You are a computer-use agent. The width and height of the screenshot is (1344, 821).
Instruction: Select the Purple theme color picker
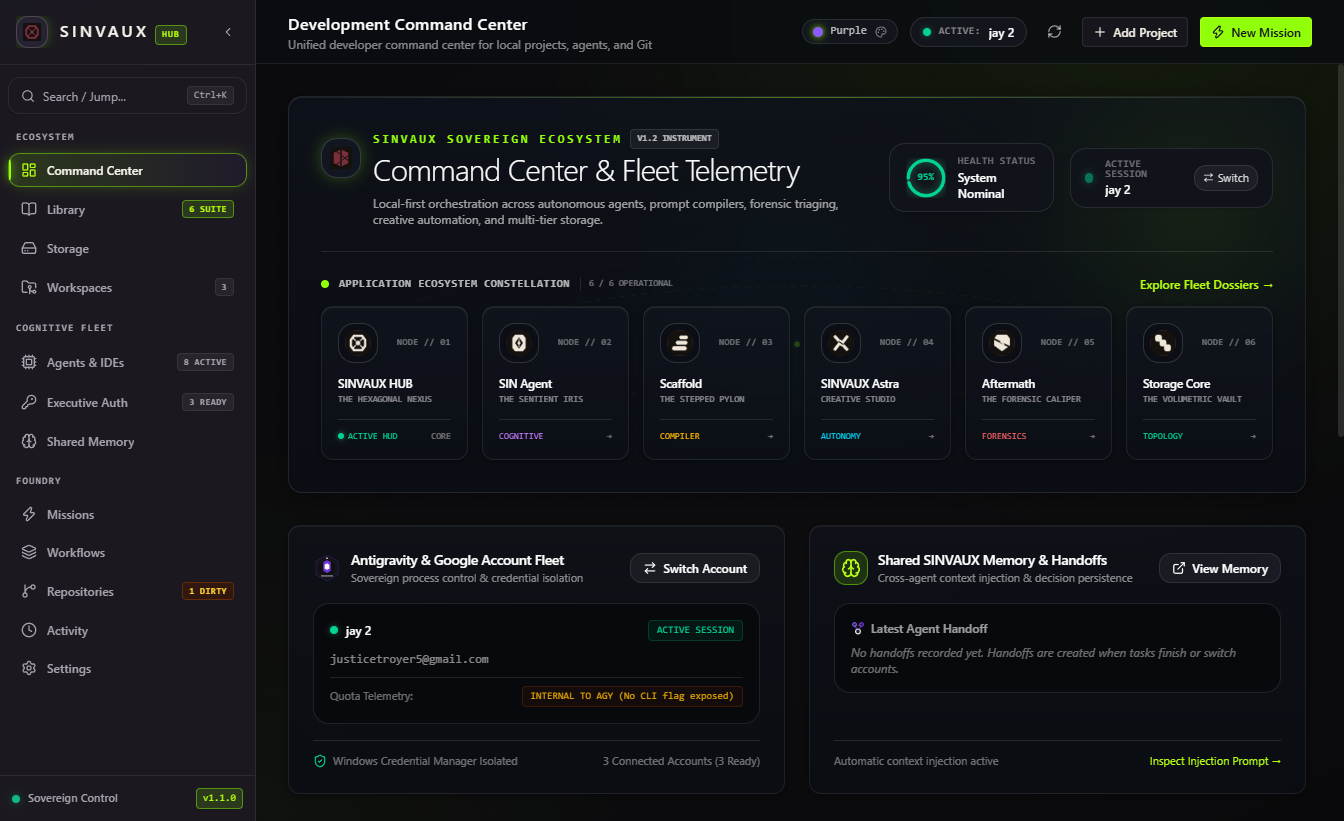pyautogui.click(x=850, y=31)
